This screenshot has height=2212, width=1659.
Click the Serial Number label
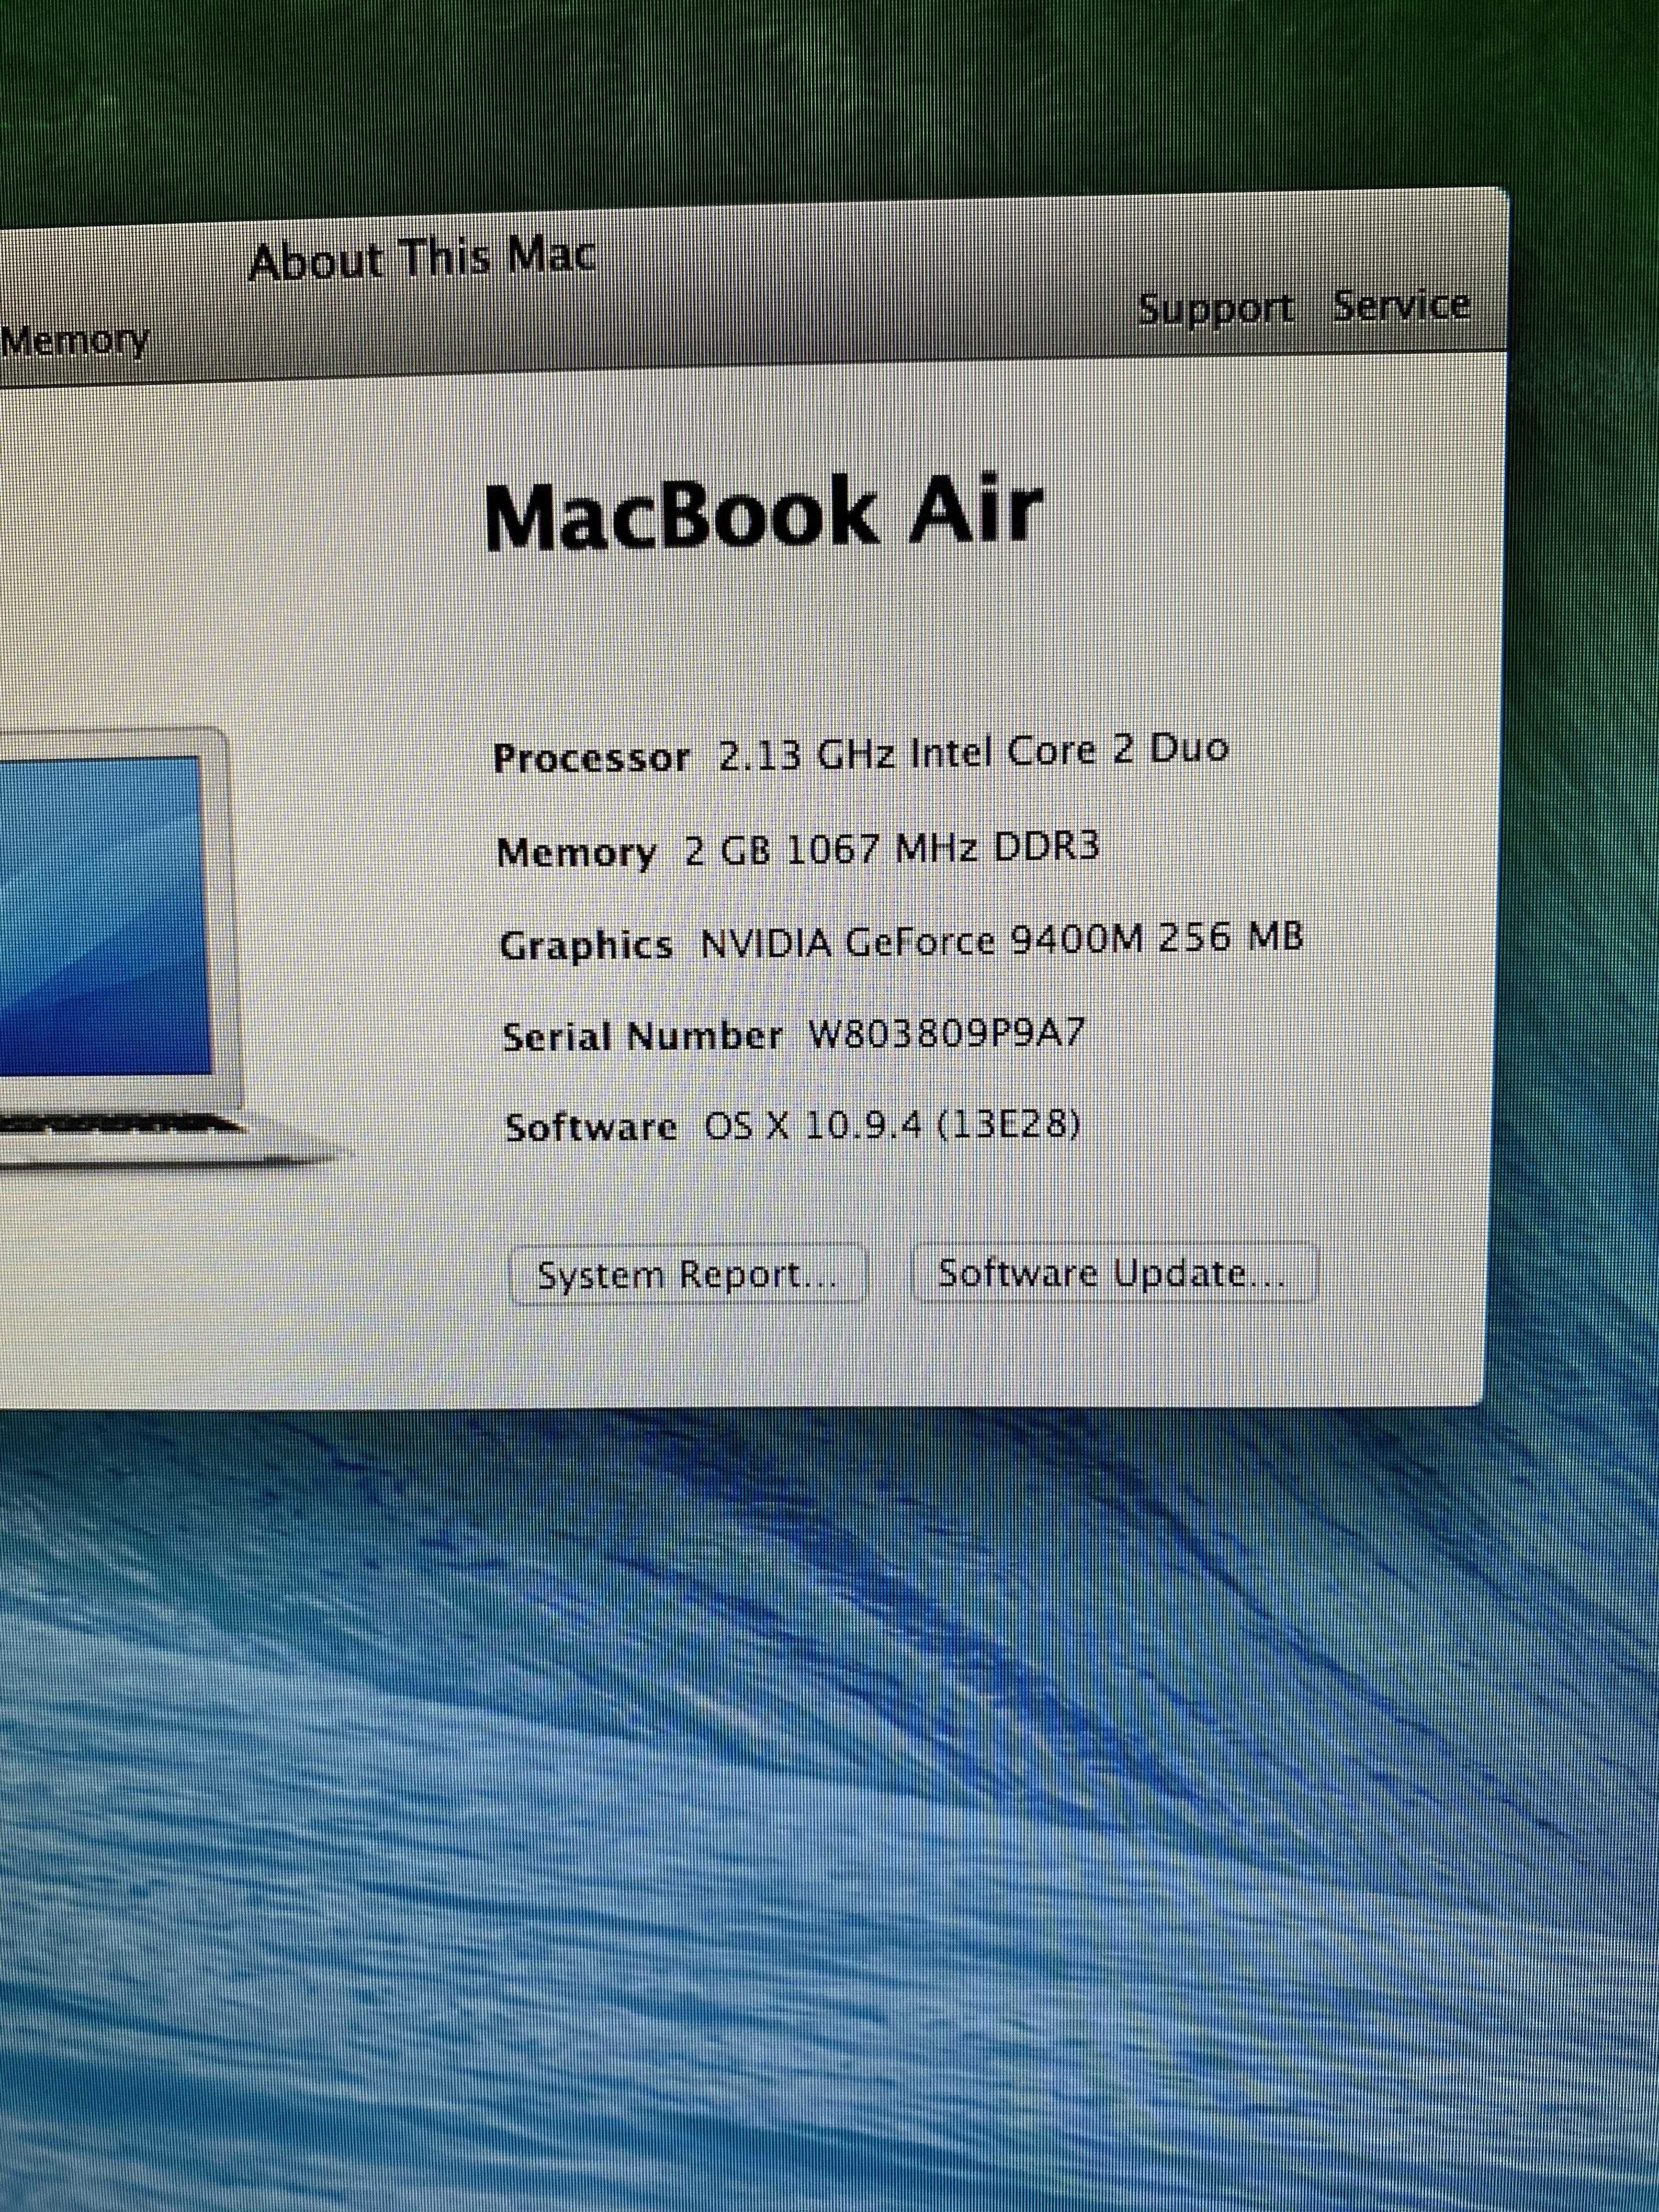642,1036
